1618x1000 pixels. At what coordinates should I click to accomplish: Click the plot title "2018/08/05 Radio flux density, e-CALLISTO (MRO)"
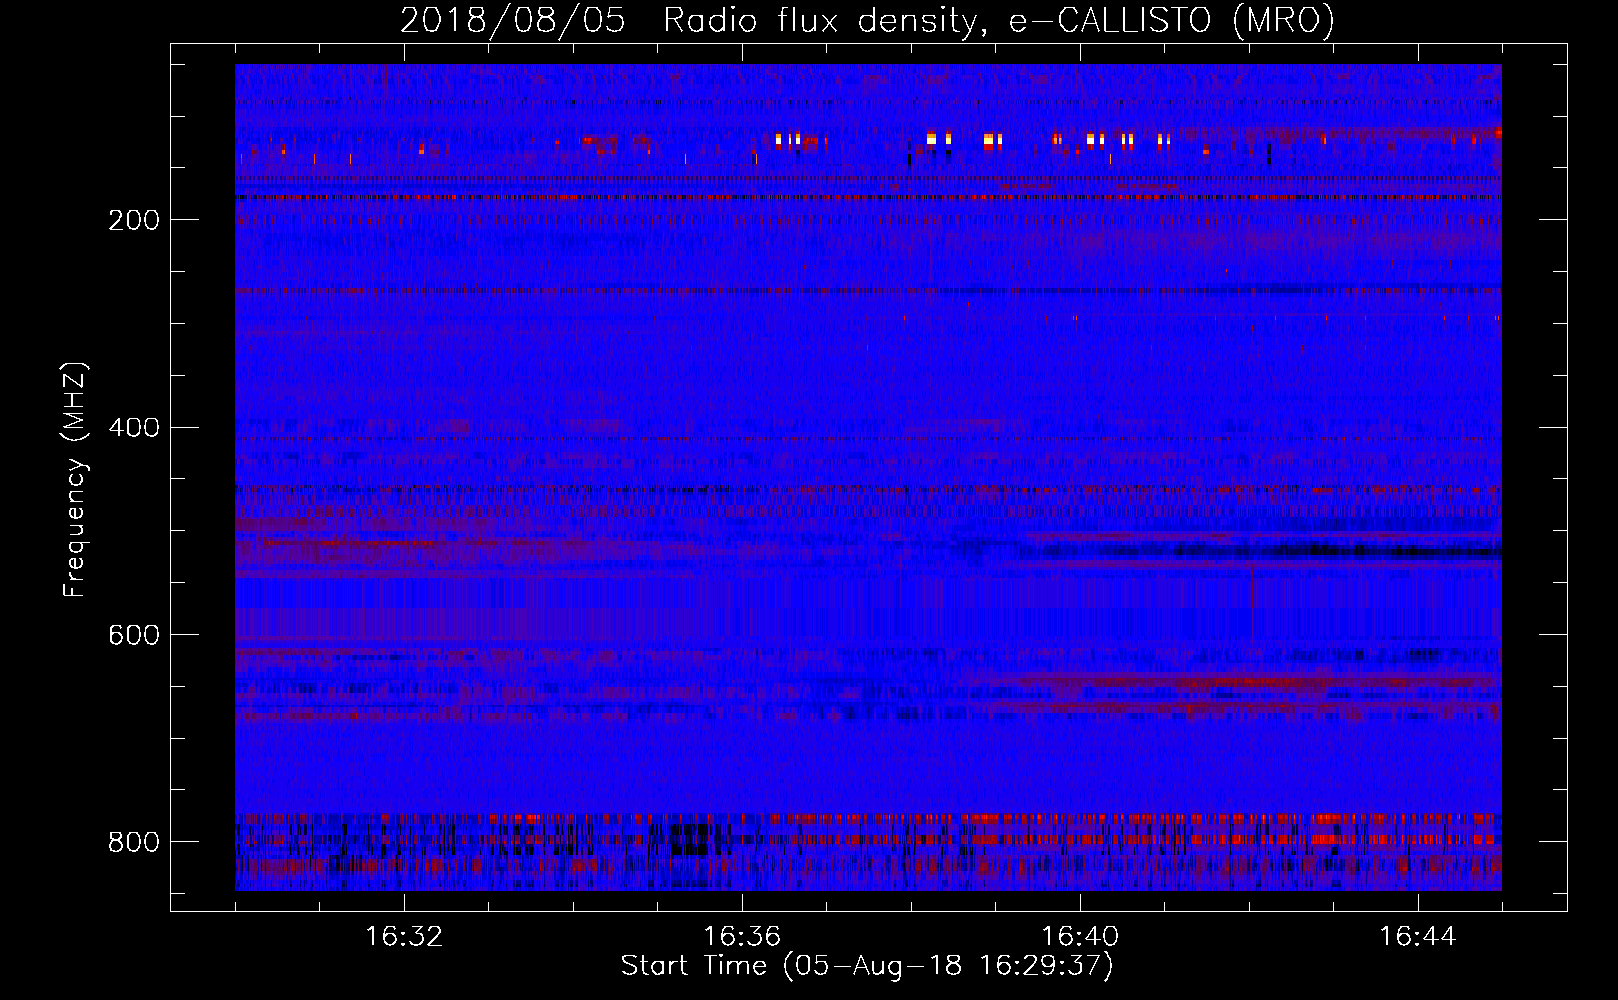point(867,21)
